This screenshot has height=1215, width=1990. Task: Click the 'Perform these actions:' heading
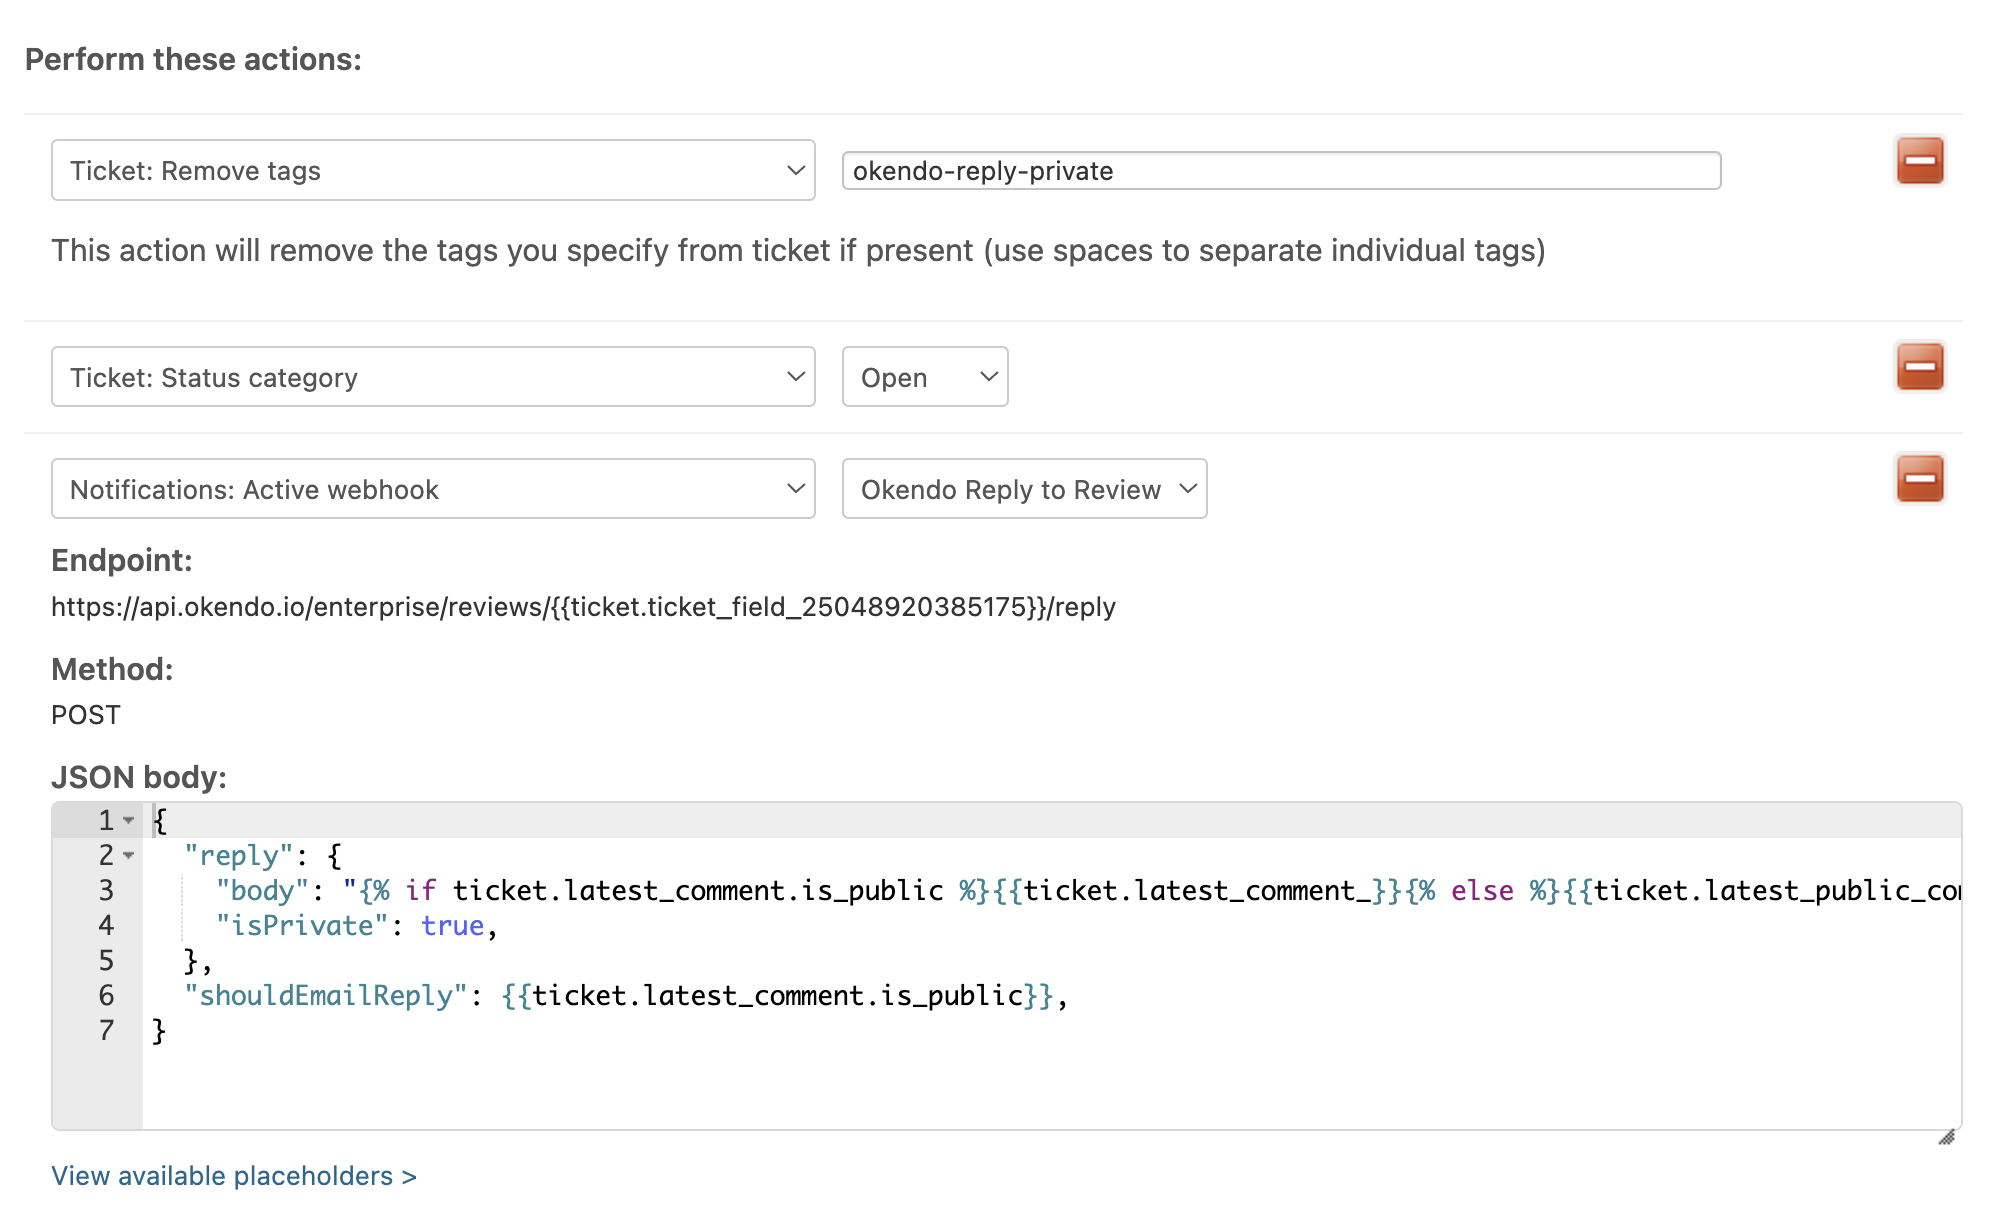pyautogui.click(x=193, y=60)
